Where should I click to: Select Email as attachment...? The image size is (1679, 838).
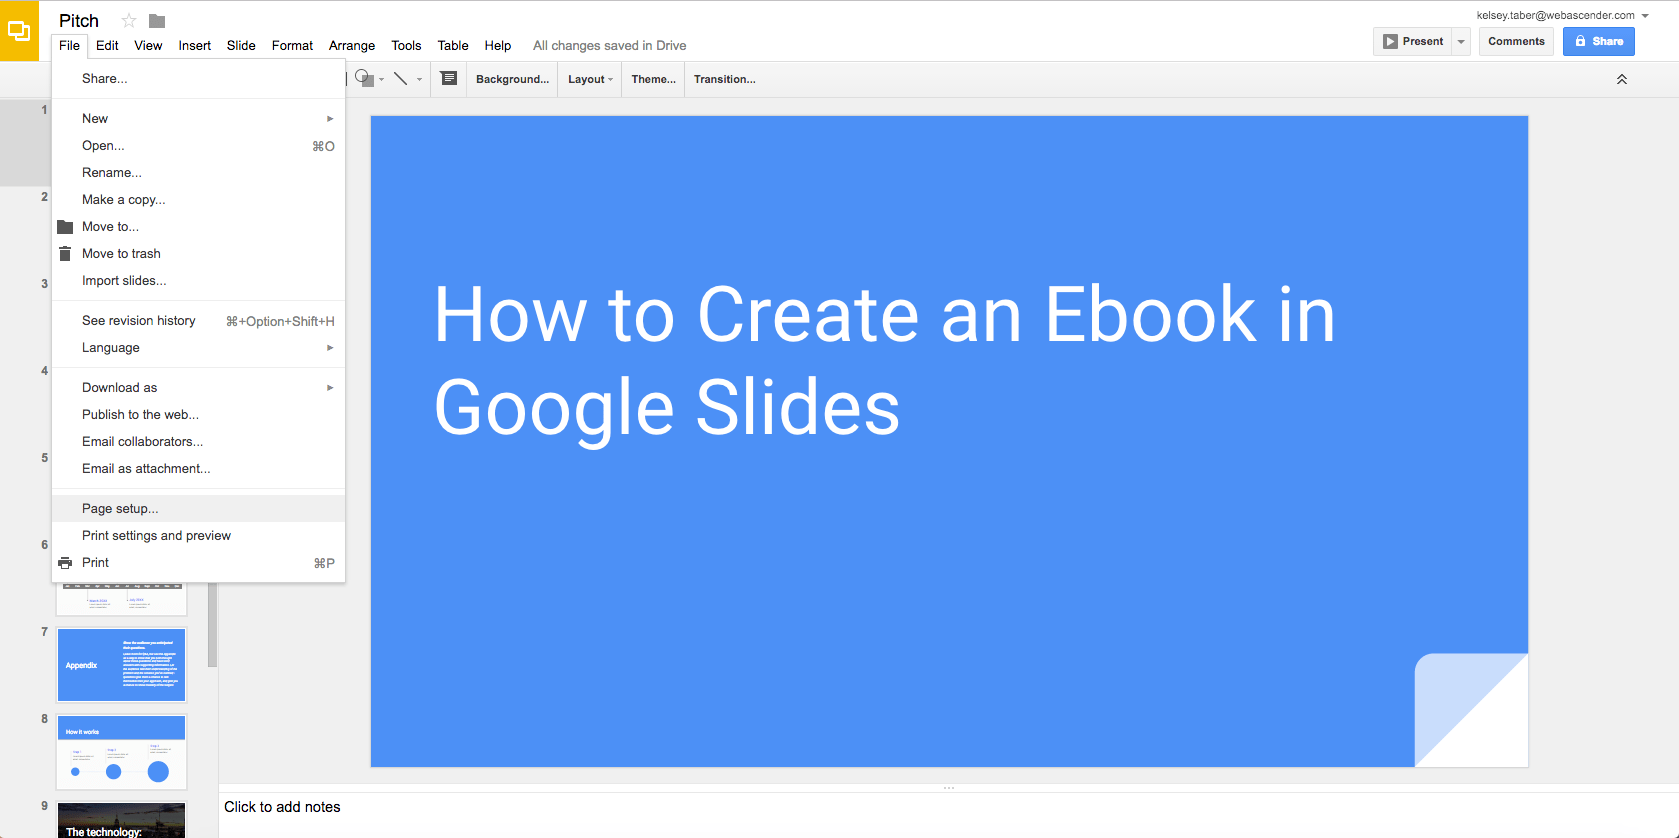pyautogui.click(x=198, y=469)
